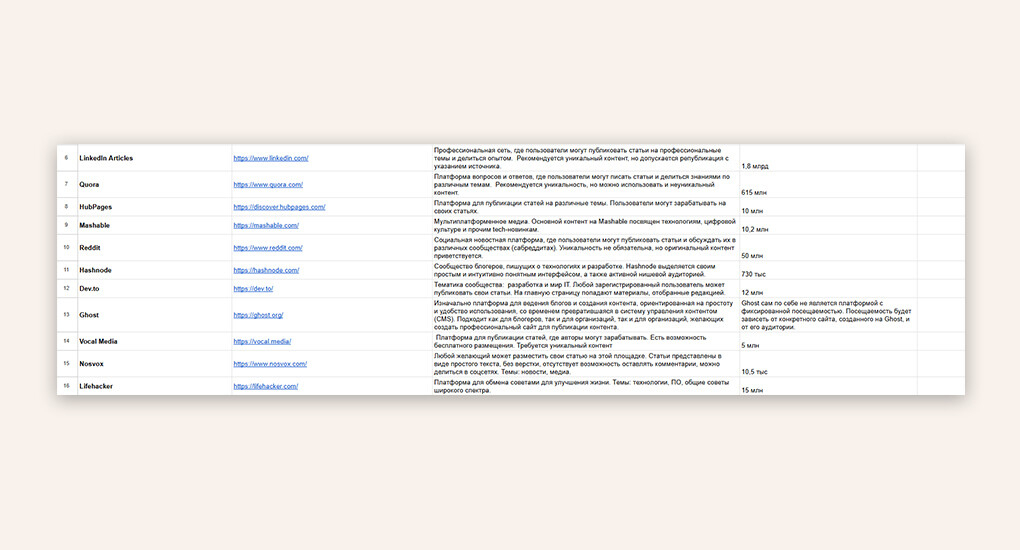Follow the discover.hubpages.com link
Viewport: 1020px width, 550px height.
(279, 207)
